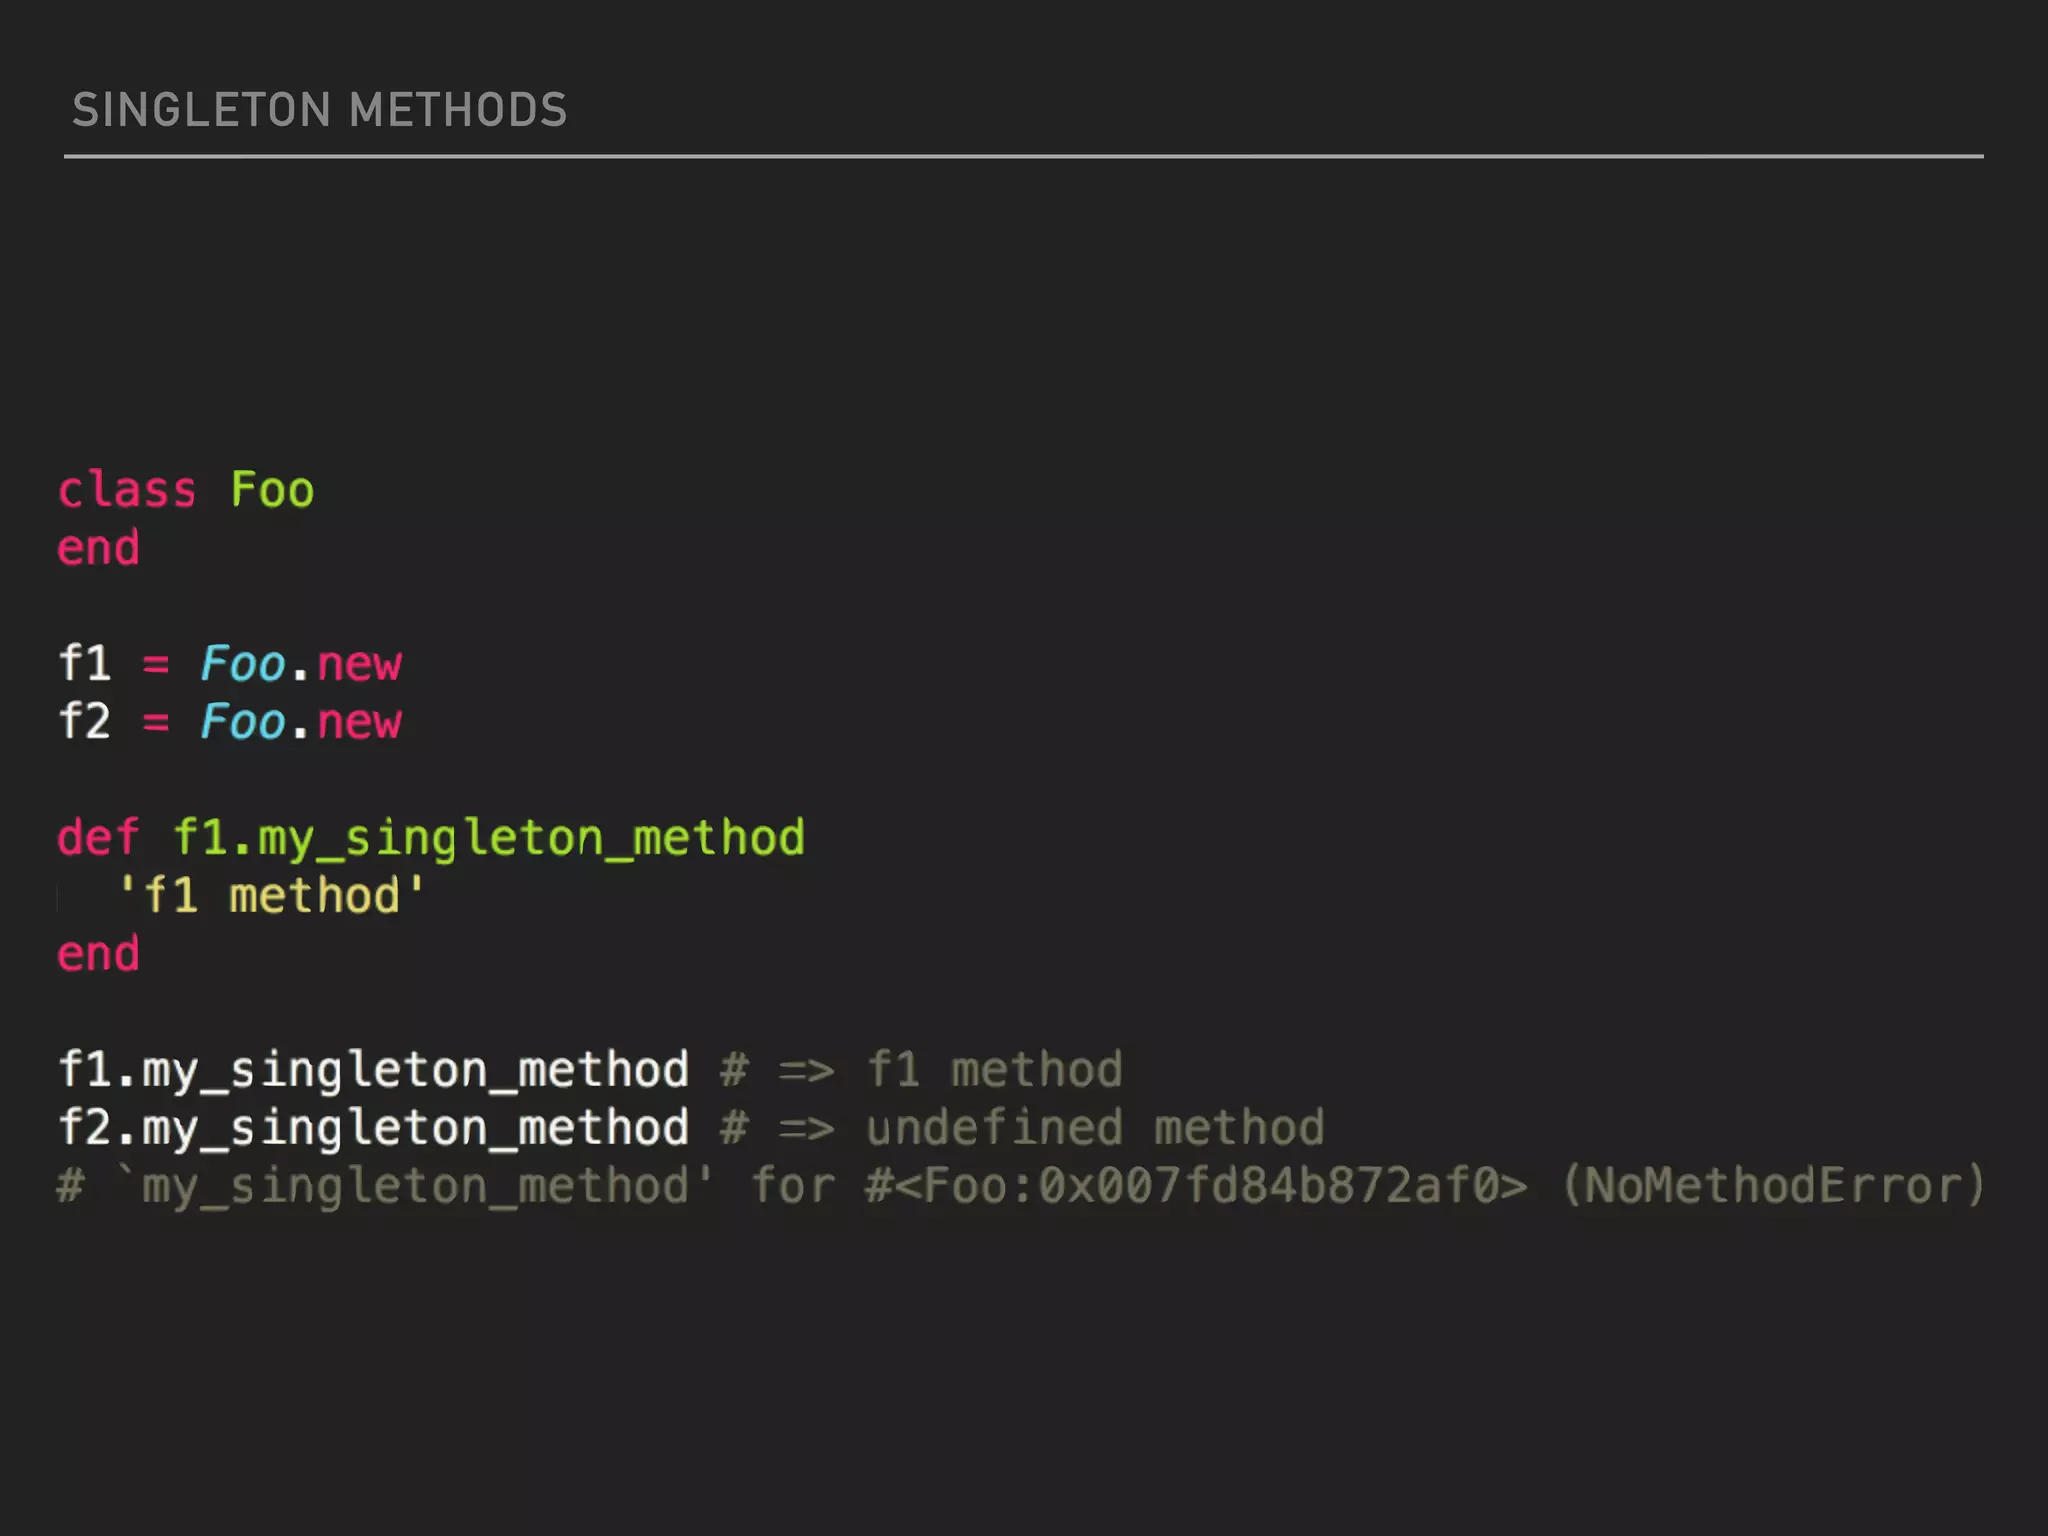Click the NoMethodError comment line
This screenshot has width=2048, height=1536.
pos(1021,1187)
